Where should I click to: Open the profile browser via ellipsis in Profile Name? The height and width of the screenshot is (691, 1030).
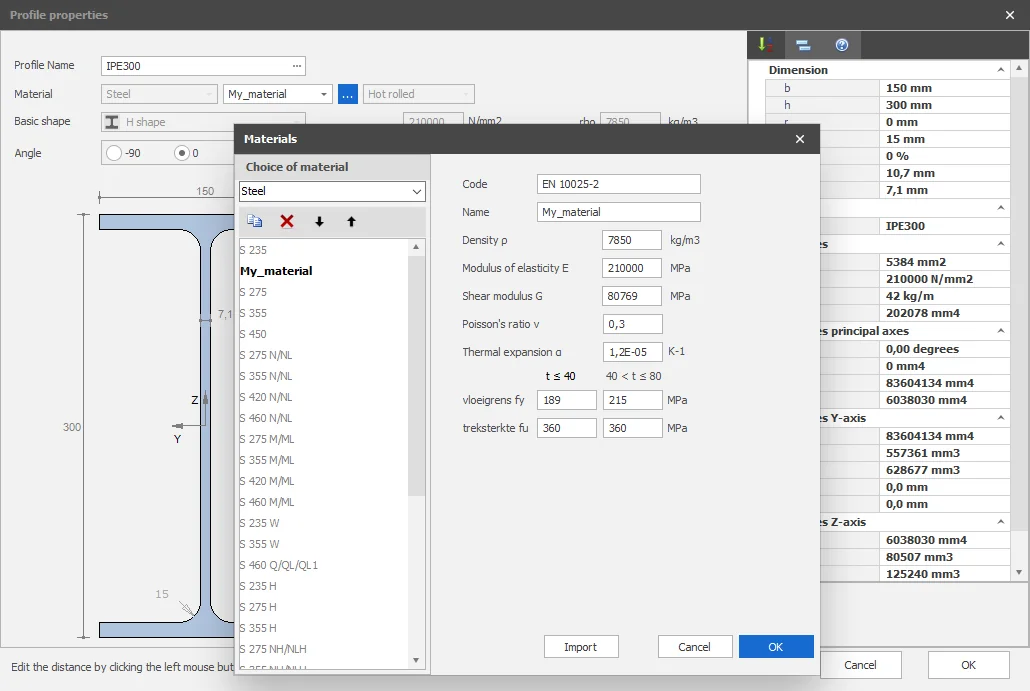[297, 66]
